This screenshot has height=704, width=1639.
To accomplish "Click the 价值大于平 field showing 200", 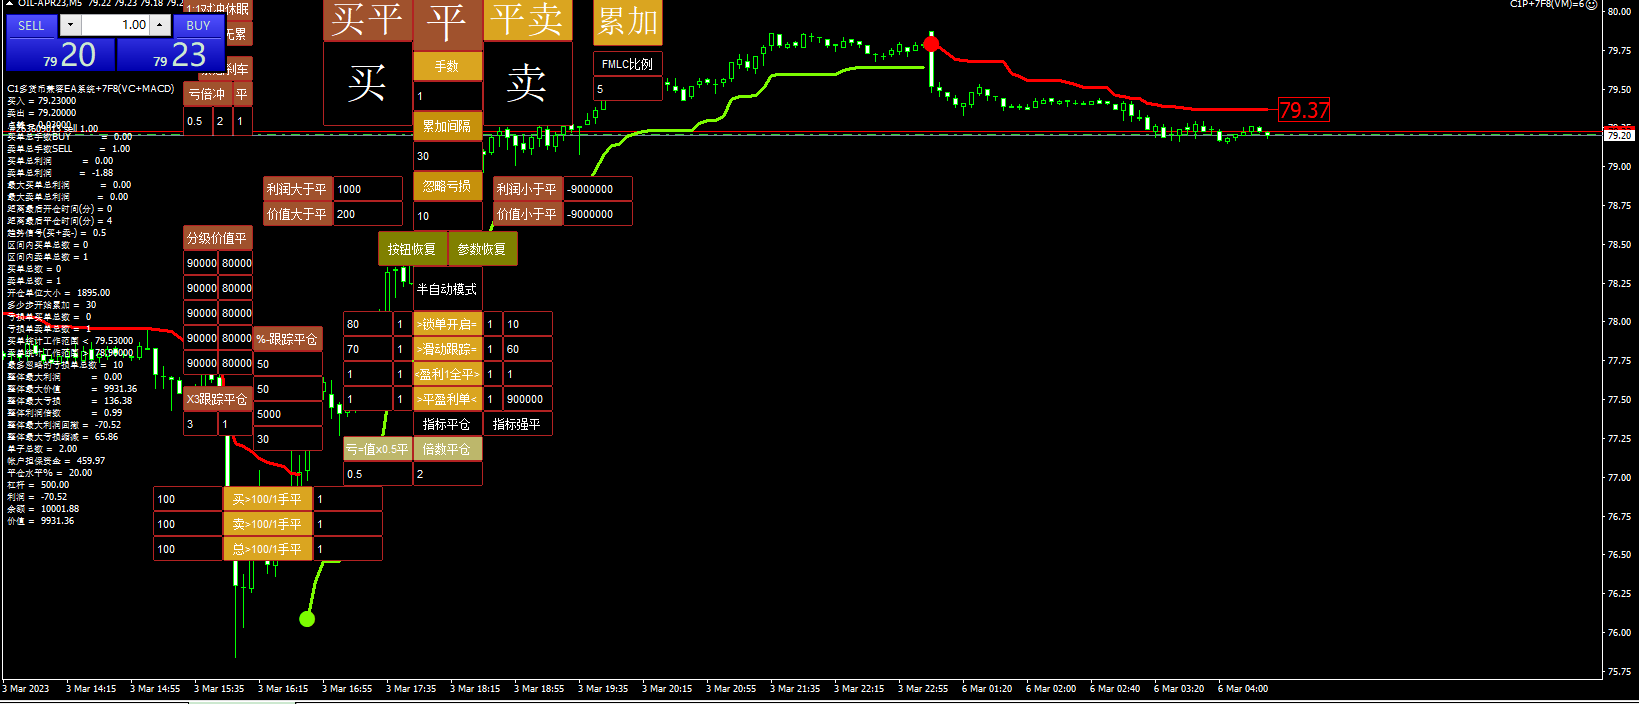I will click(x=367, y=214).
